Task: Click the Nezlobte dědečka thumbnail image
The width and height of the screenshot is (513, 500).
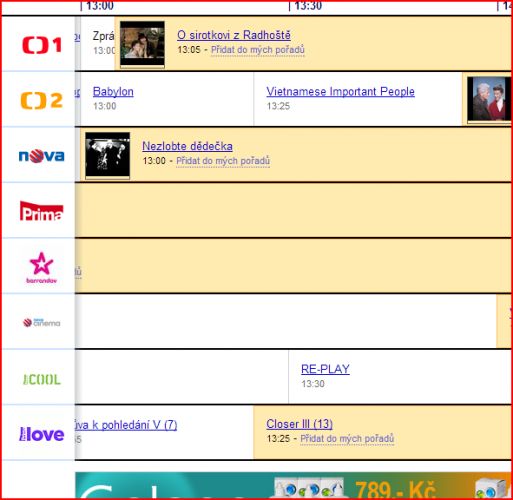Action: [108, 155]
